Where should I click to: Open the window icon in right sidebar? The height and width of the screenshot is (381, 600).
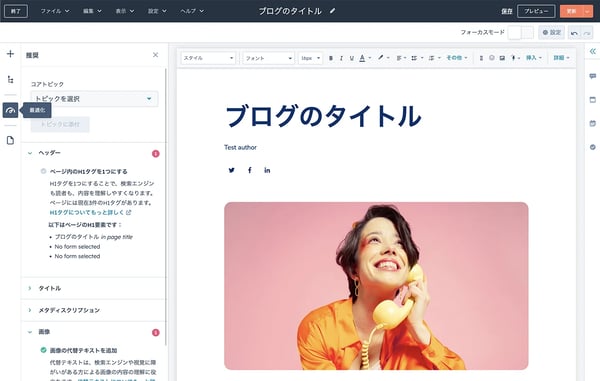tap(592, 100)
